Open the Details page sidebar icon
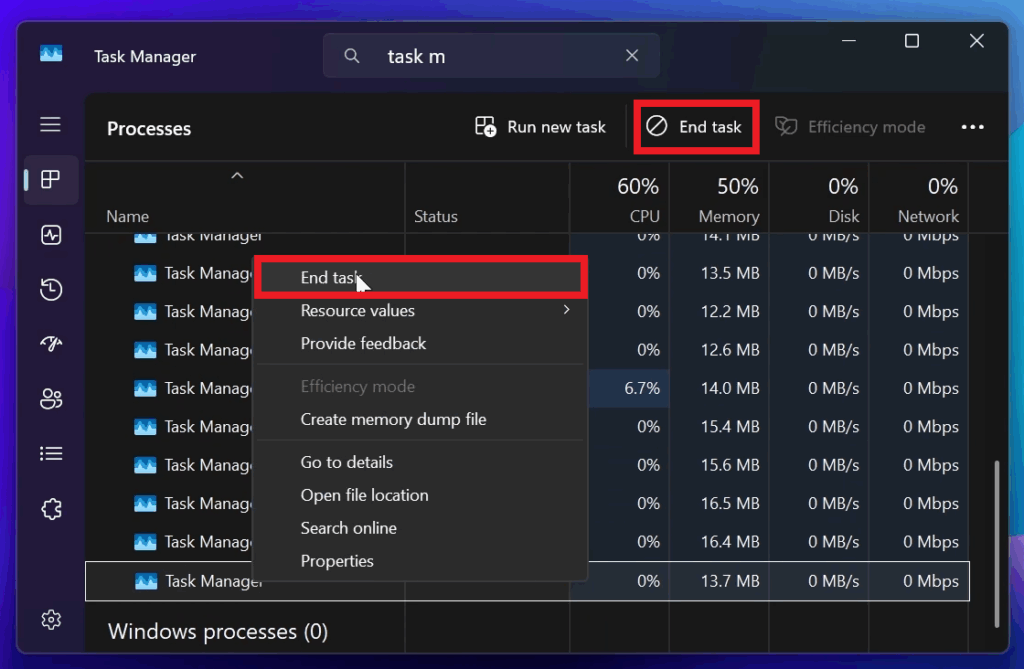 coord(50,454)
